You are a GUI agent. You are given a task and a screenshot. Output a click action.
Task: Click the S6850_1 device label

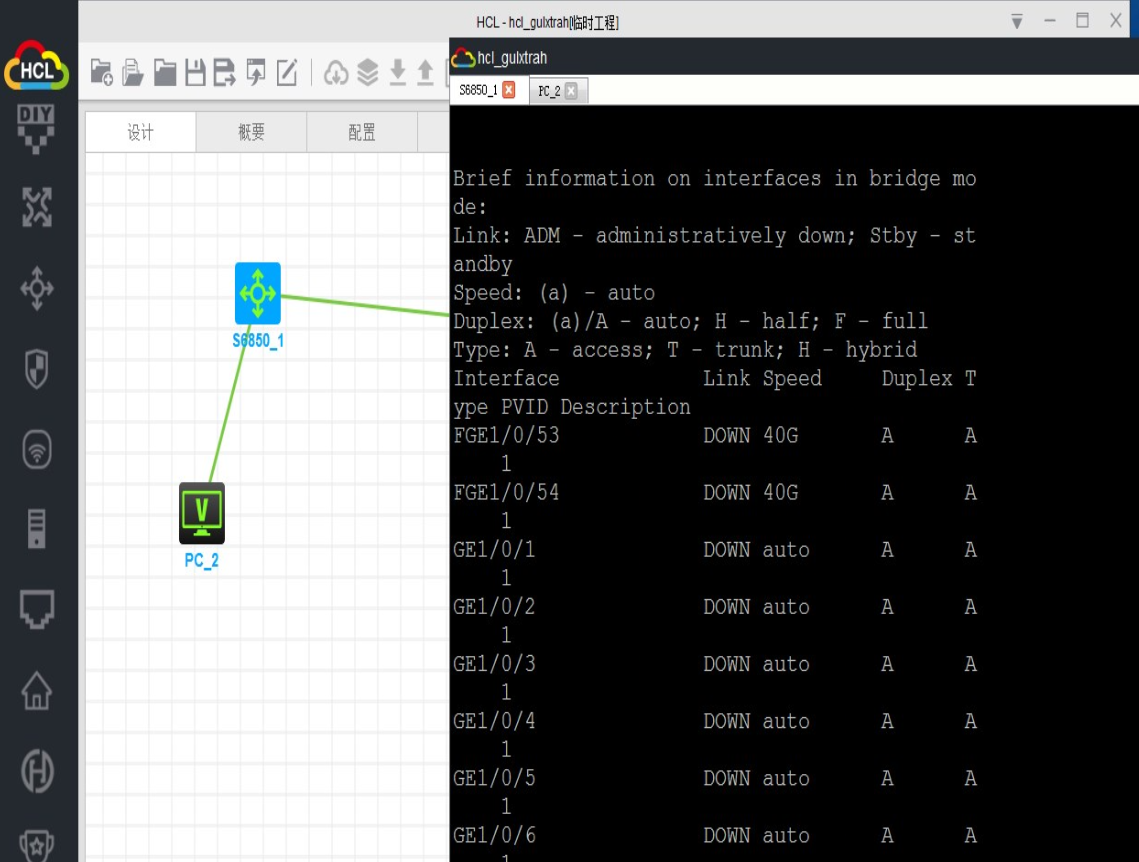click(x=258, y=341)
